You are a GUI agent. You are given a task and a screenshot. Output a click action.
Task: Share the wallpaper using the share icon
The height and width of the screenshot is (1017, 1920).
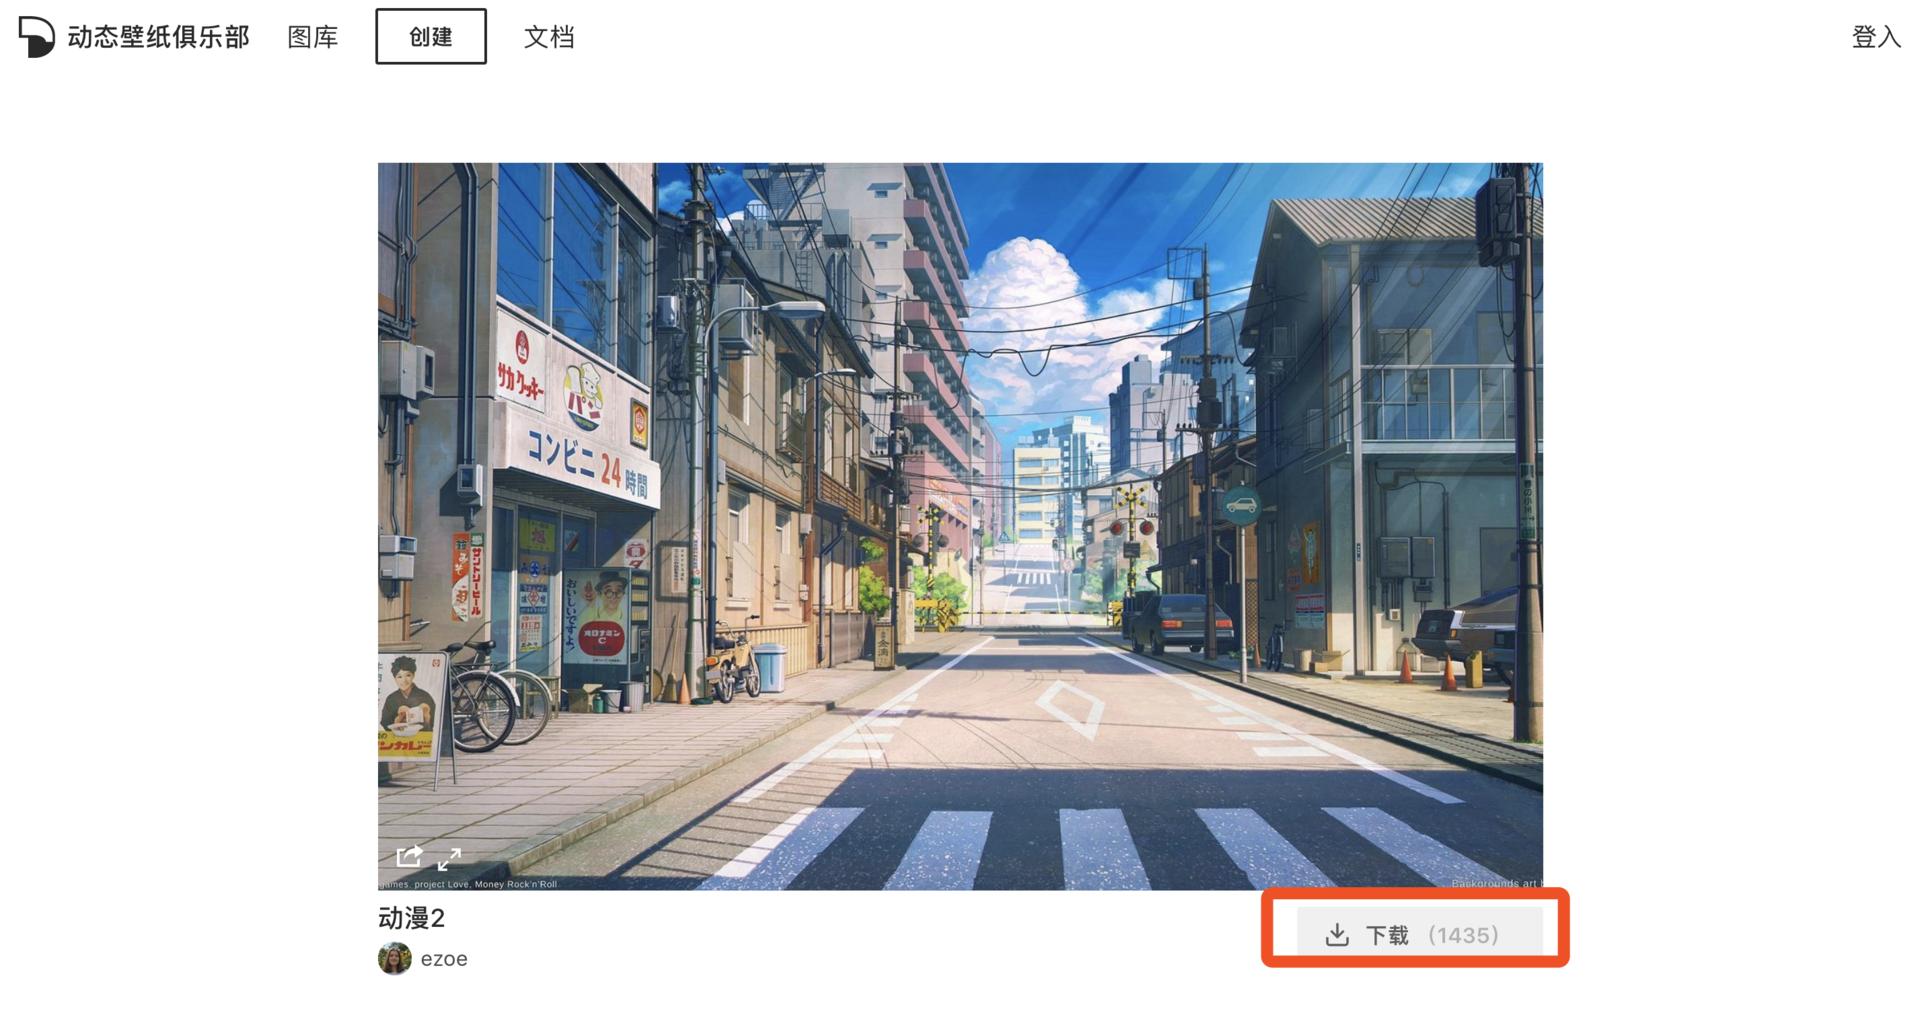coord(409,857)
